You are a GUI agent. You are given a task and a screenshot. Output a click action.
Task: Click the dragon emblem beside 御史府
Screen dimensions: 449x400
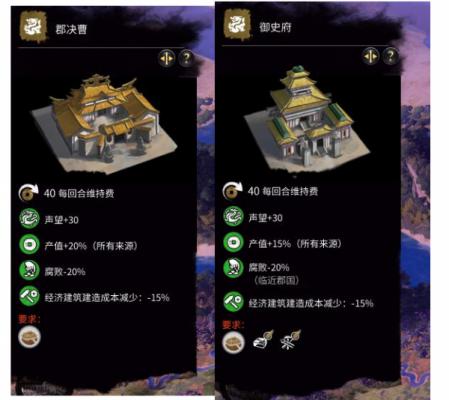pyautogui.click(x=237, y=24)
